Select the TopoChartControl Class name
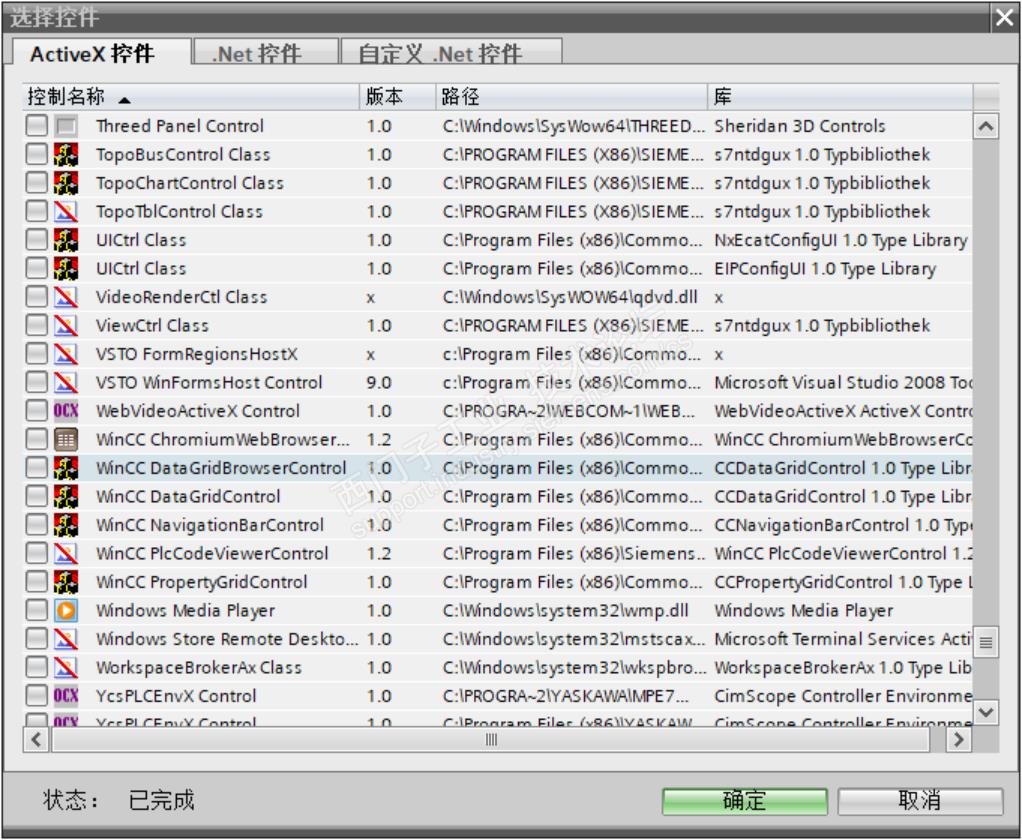This screenshot has width=1022, height=840. tap(190, 183)
